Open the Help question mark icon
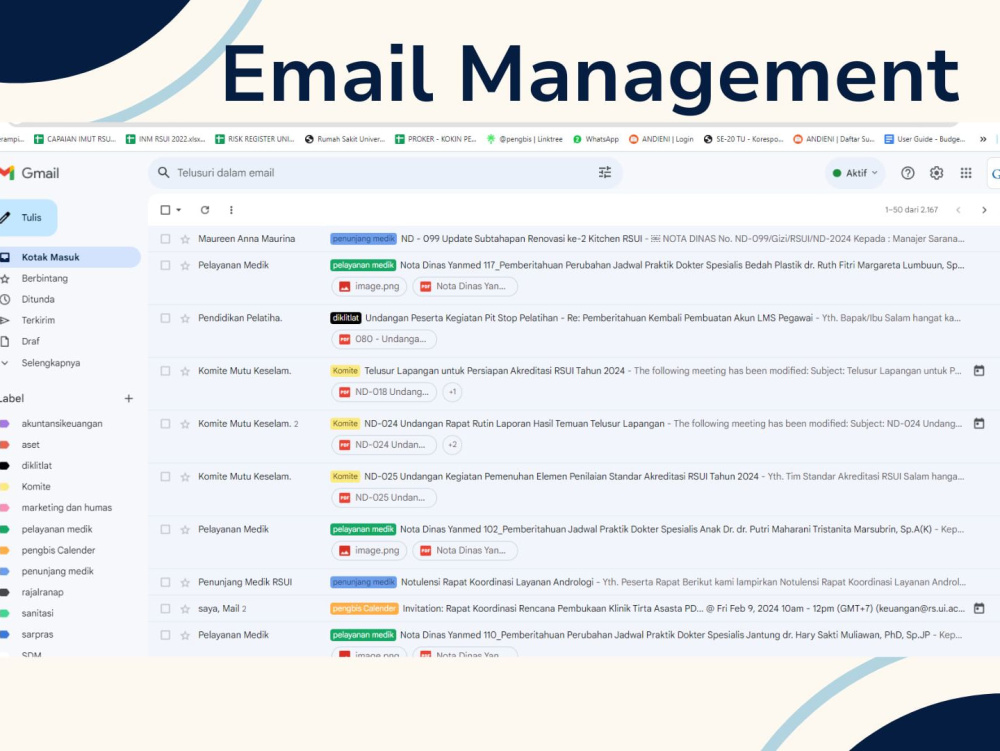Image resolution: width=1000 pixels, height=751 pixels. 908,173
